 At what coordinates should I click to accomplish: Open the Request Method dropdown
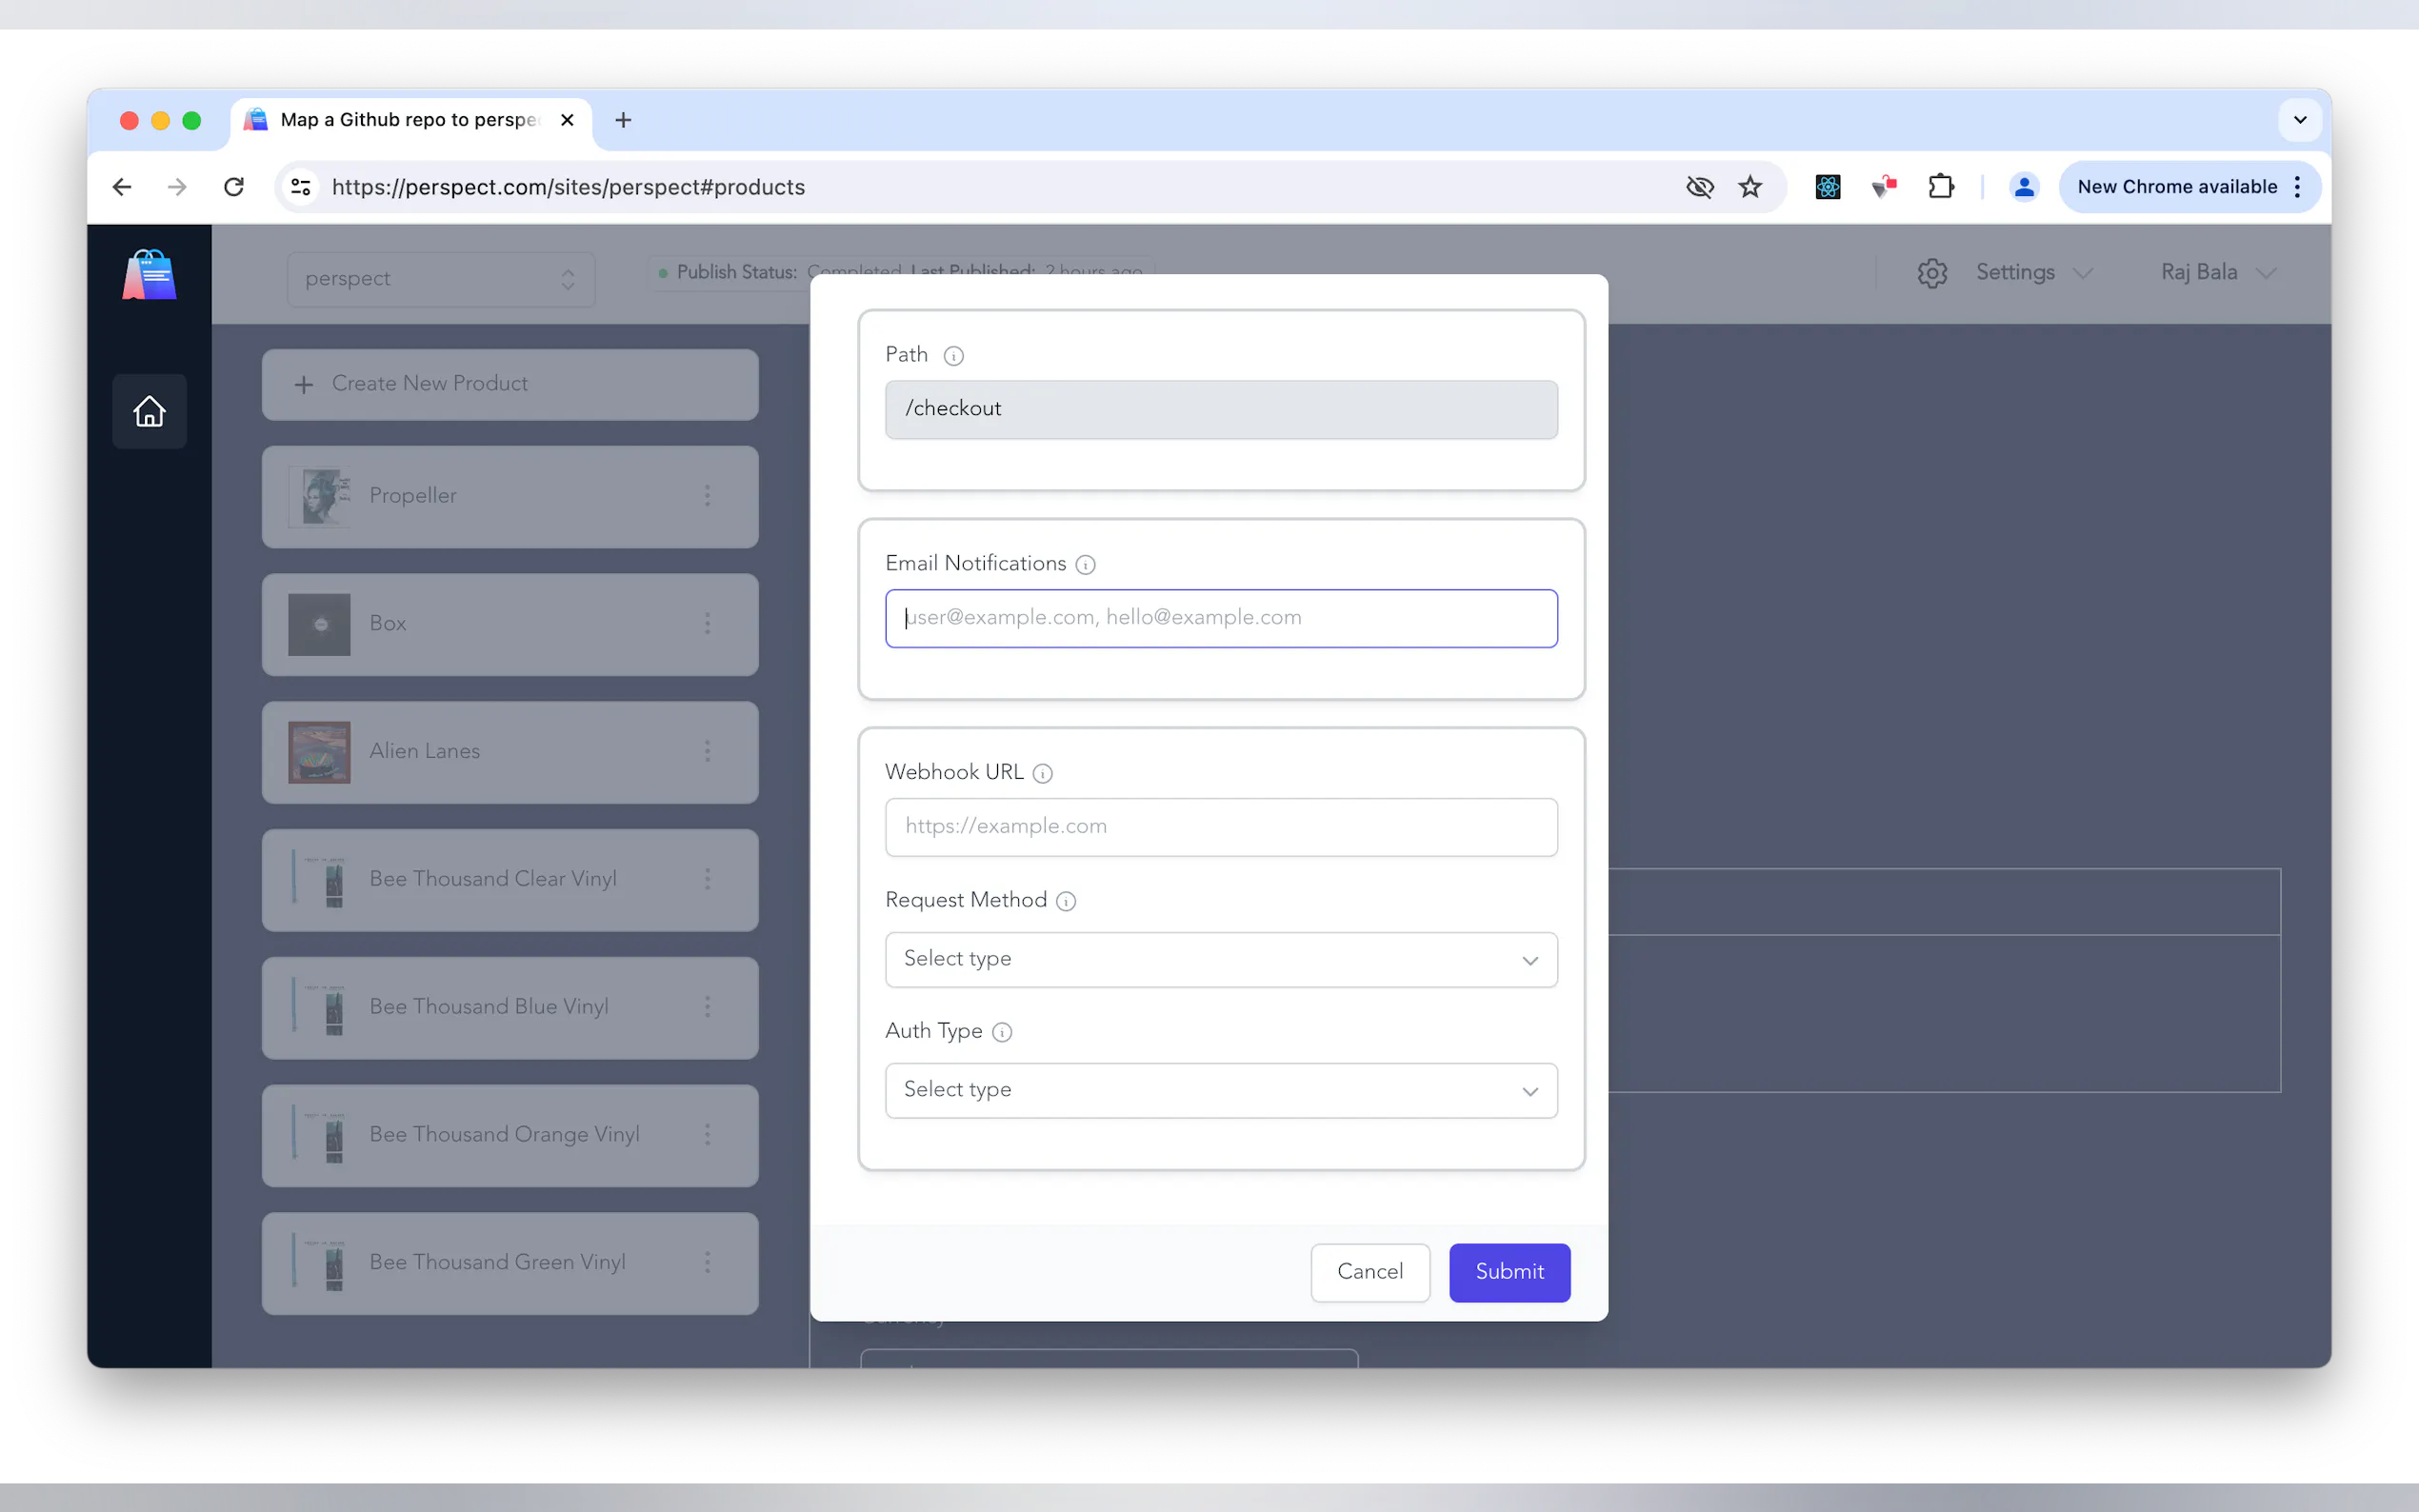coord(1220,960)
